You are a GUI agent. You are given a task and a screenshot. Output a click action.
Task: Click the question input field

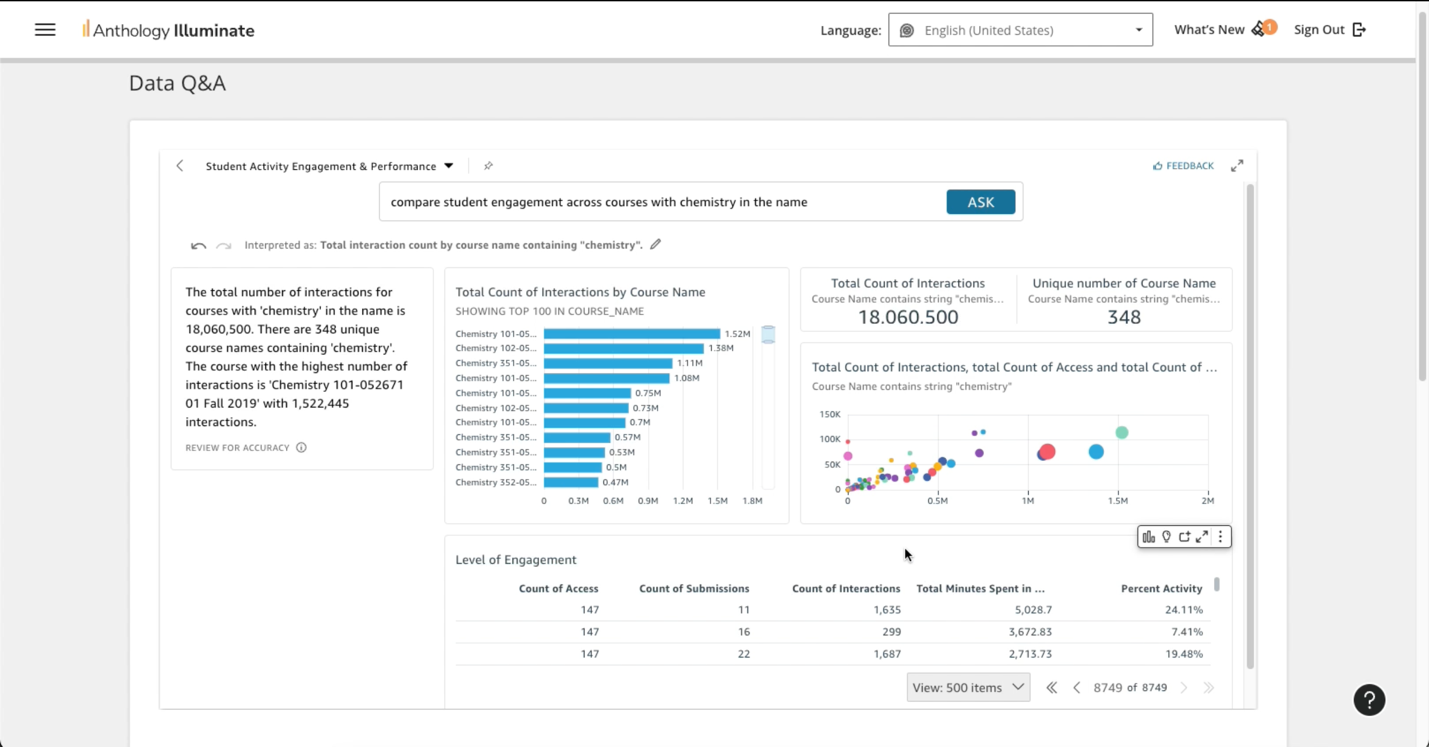[x=663, y=202]
